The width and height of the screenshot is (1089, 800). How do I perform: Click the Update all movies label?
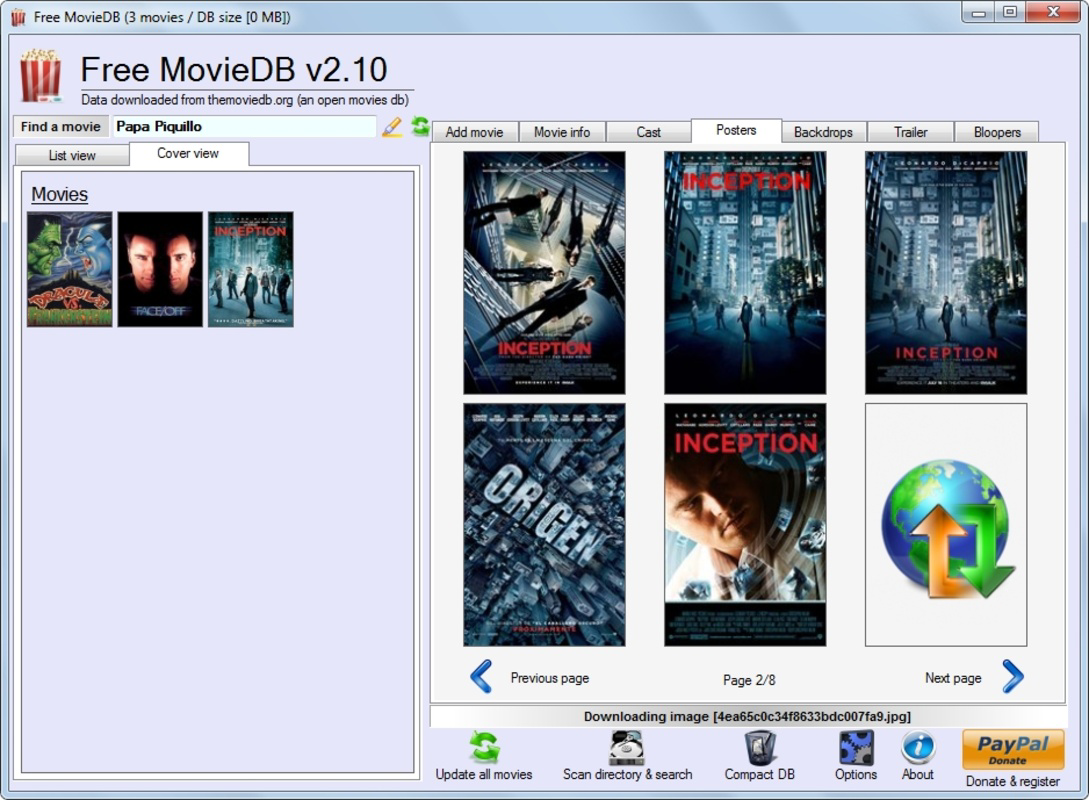click(484, 774)
